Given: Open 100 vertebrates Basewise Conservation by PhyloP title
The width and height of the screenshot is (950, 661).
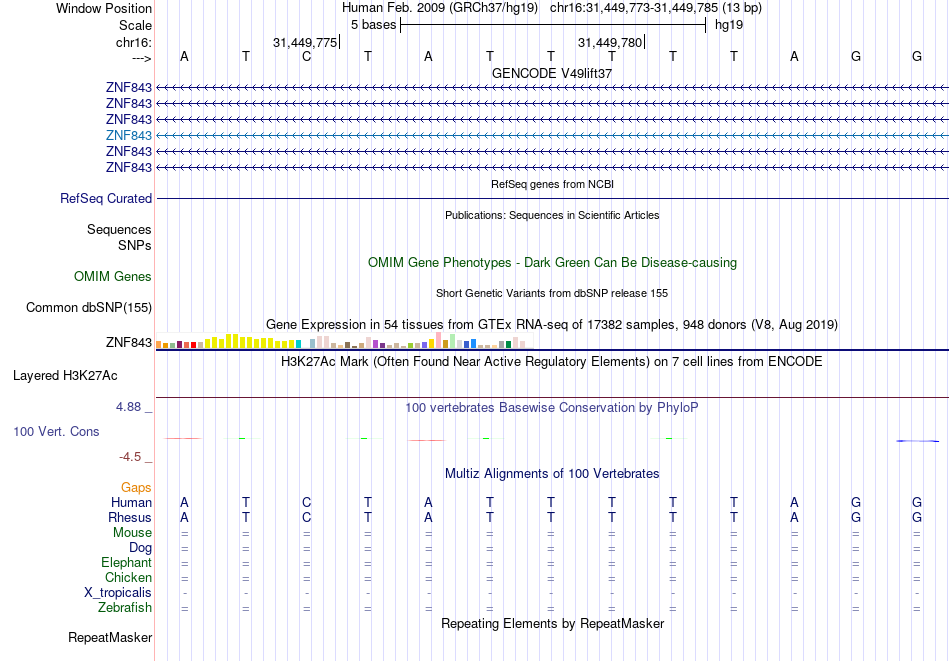Looking at the screenshot, I should (x=552, y=408).
